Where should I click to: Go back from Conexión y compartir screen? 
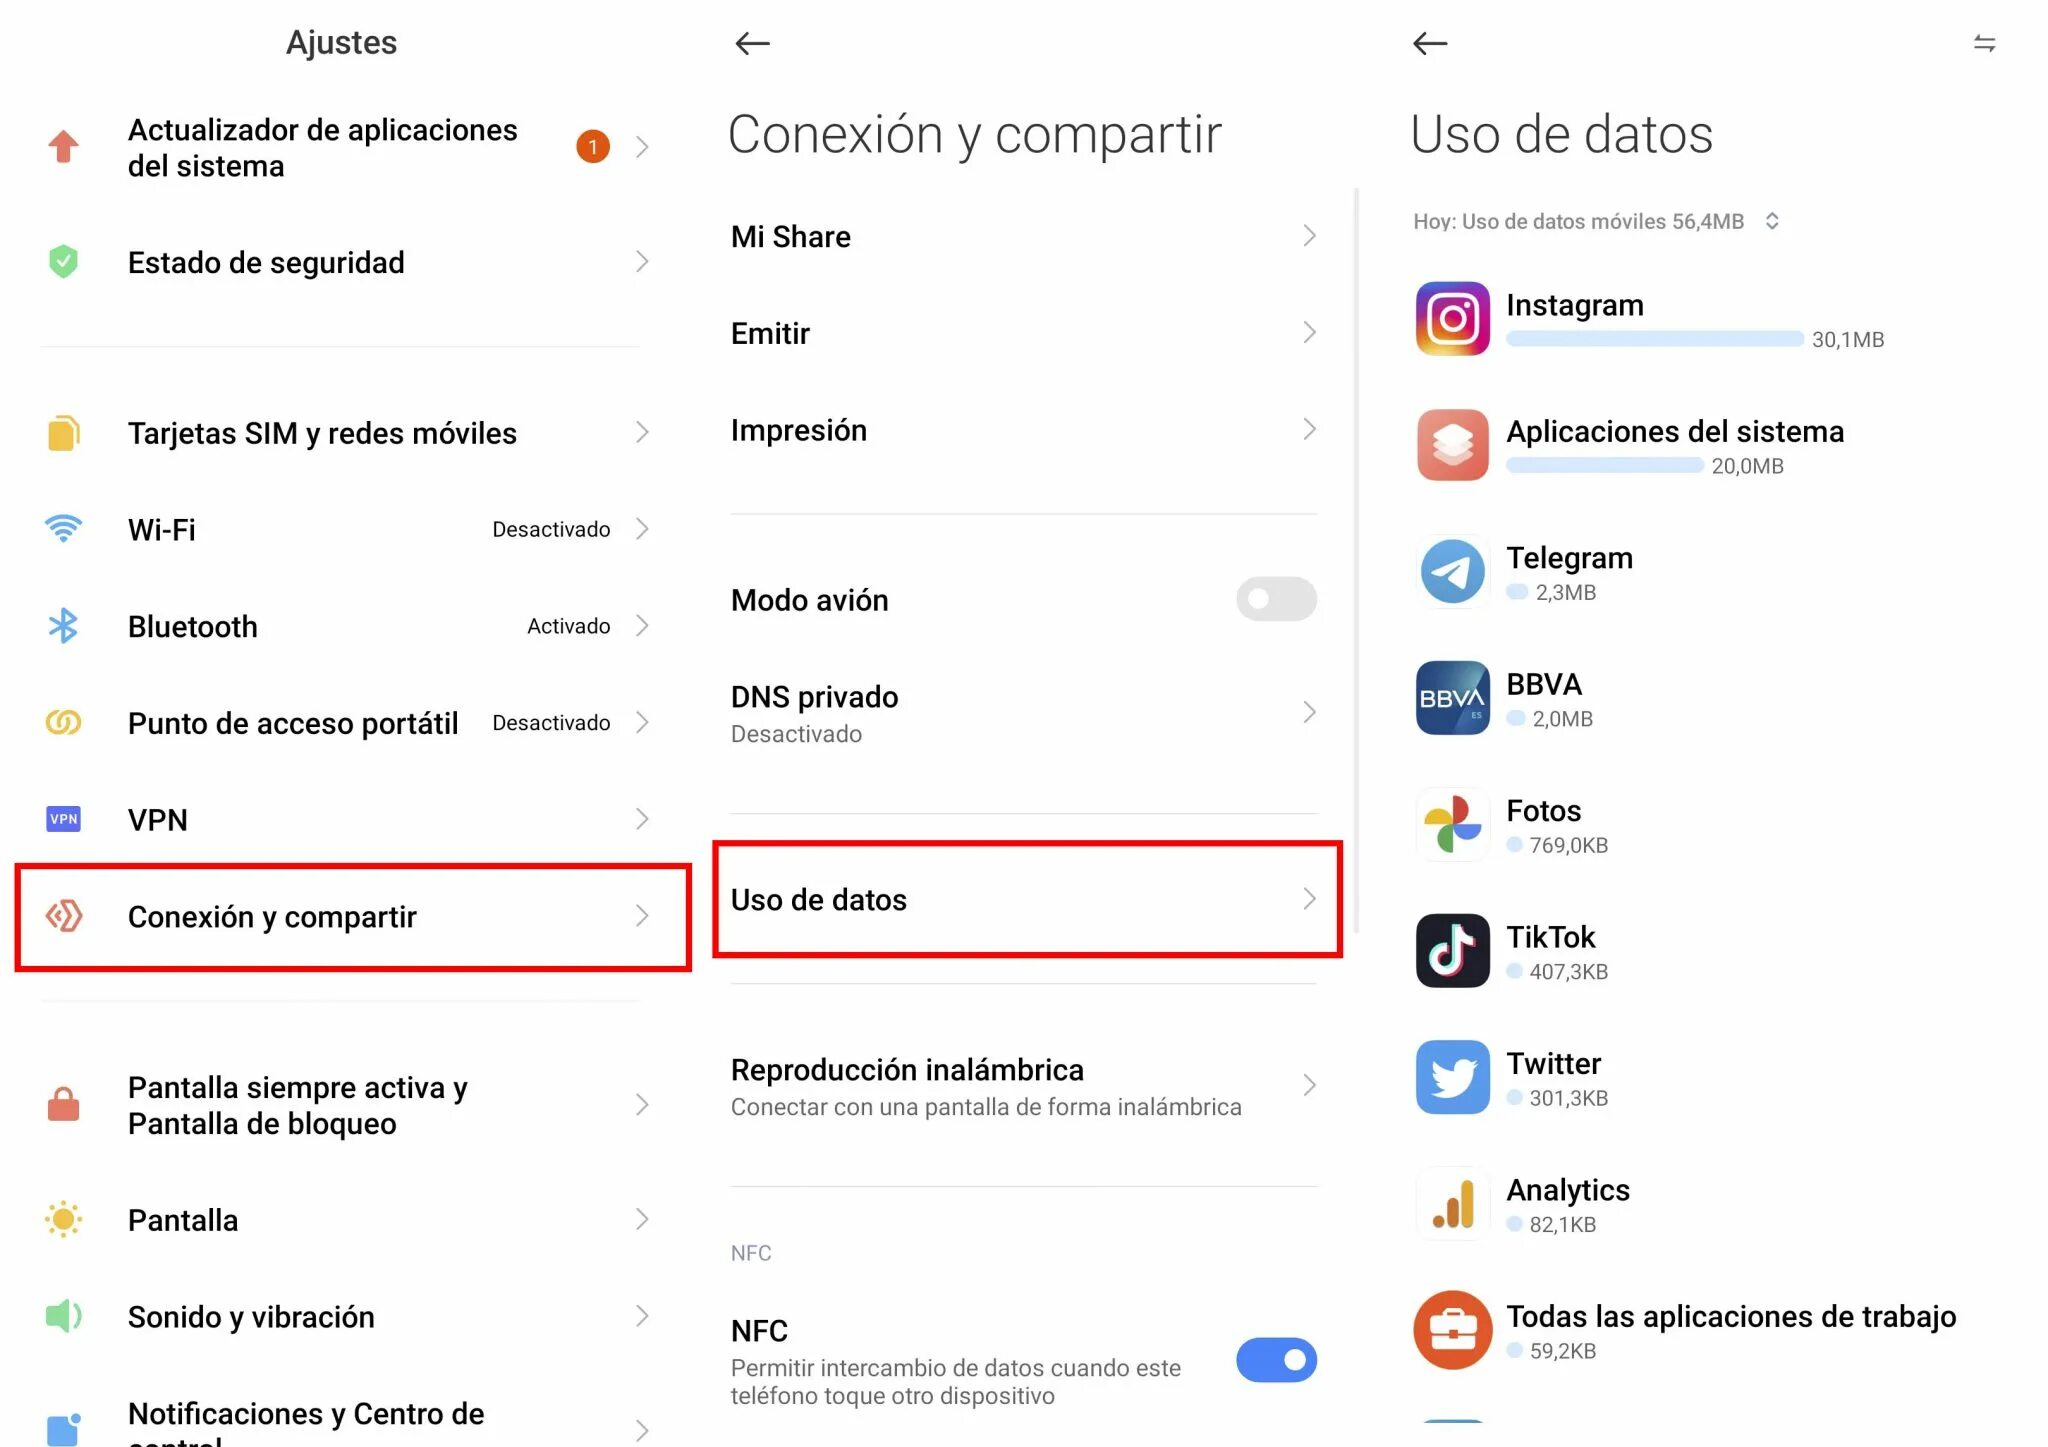tap(752, 43)
